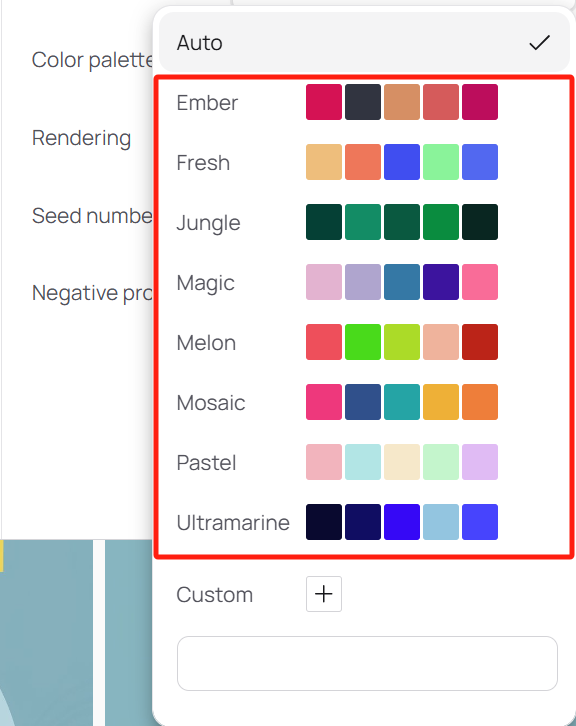Click the first crimson swatch in Ember

pyautogui.click(x=324, y=102)
